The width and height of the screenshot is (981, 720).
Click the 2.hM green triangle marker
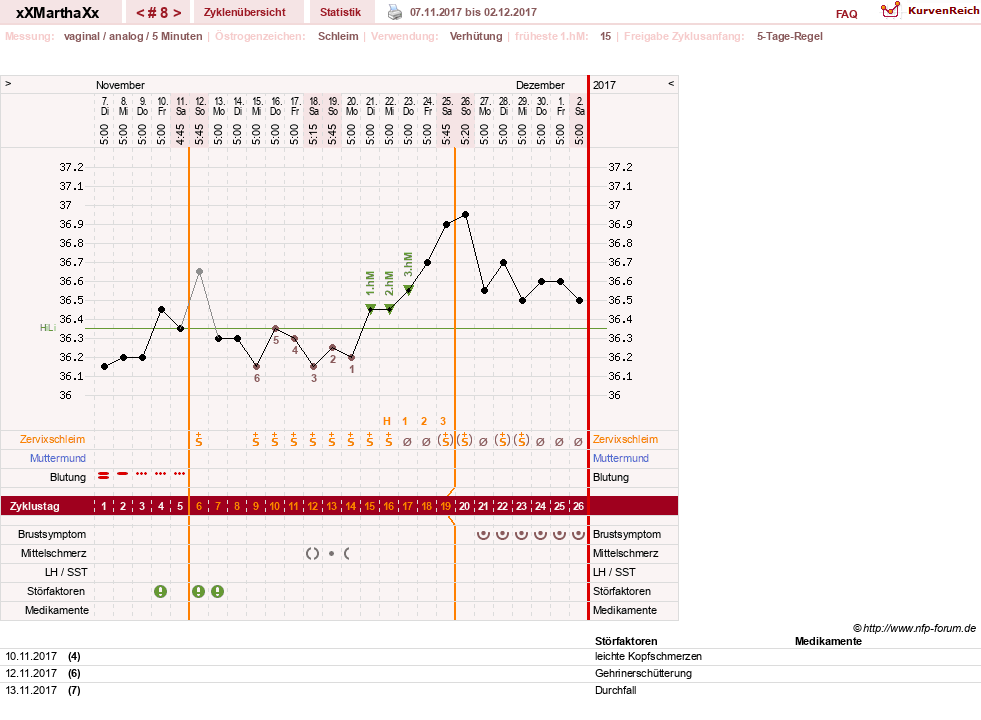389,308
